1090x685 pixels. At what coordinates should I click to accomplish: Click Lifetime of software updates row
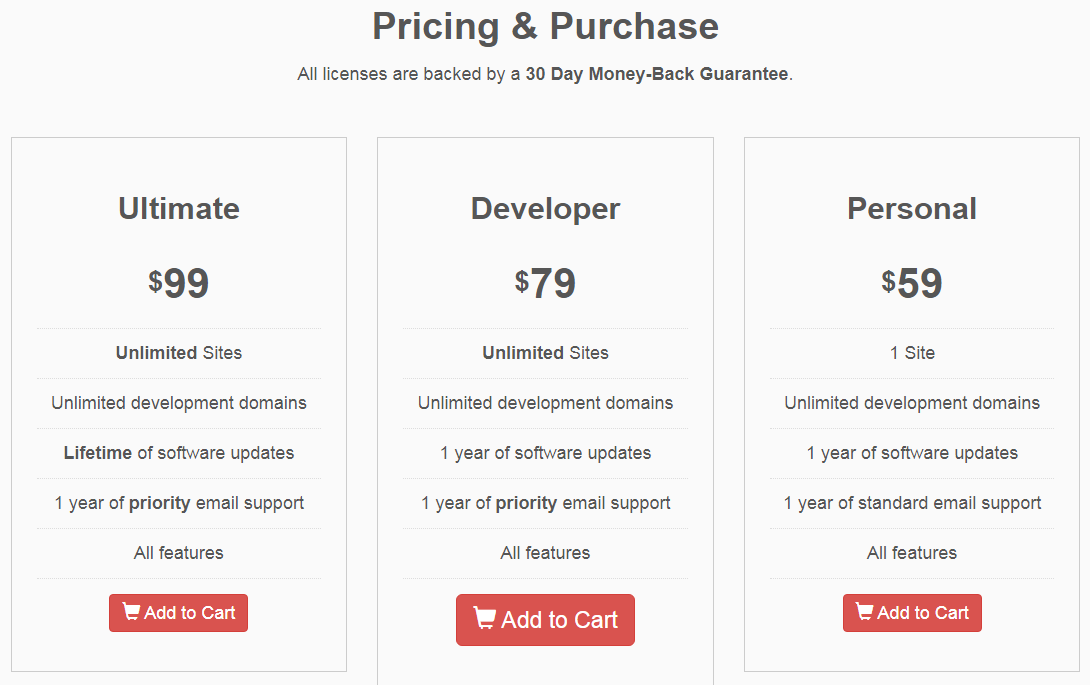(x=179, y=453)
